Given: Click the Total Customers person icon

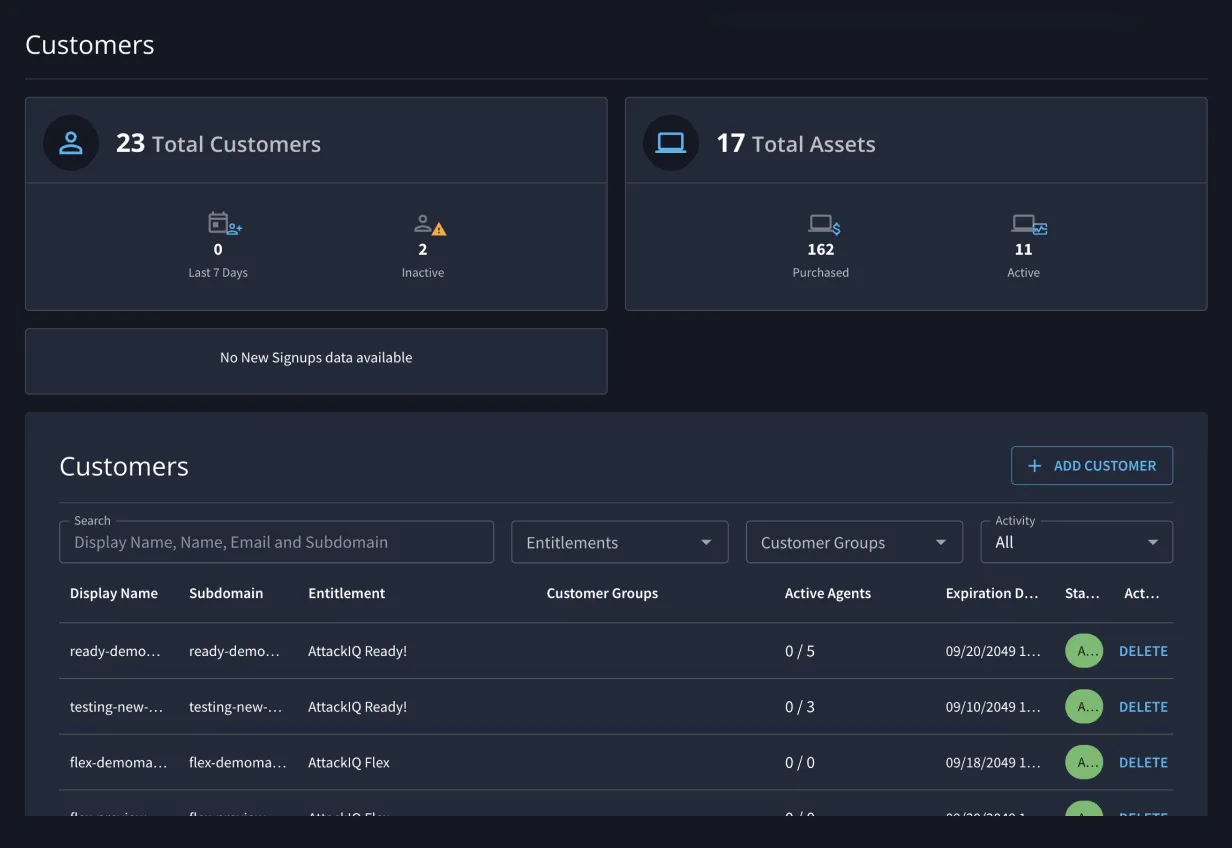Looking at the screenshot, I should point(71,143).
